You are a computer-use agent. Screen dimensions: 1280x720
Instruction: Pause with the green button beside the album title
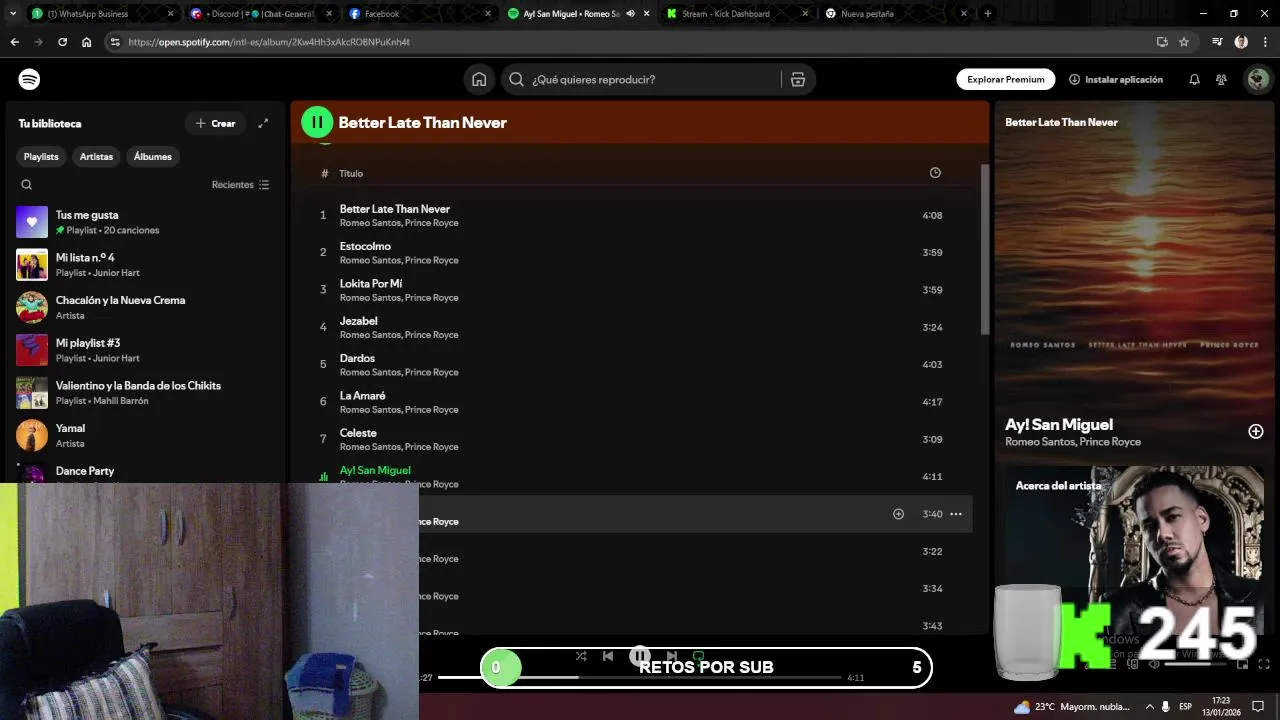317,122
